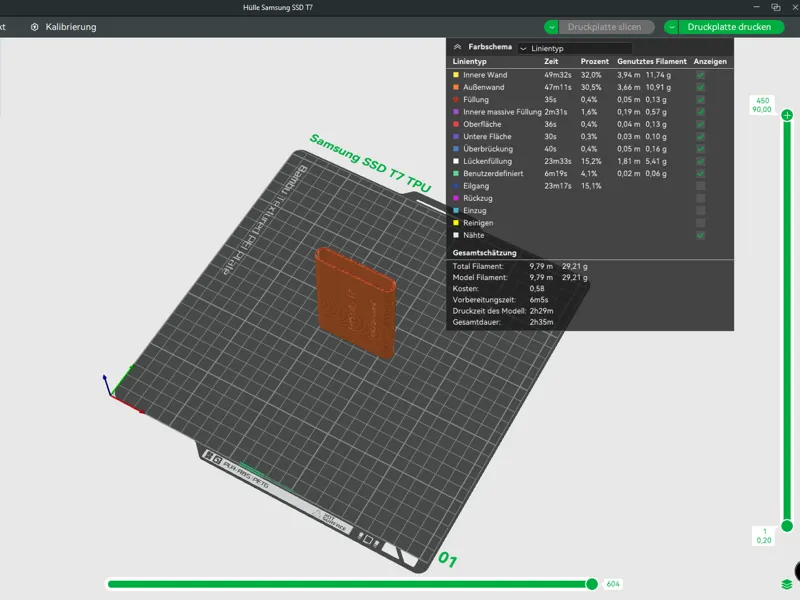
Task: Click the lower handle of the vertical layer slider
Action: 787,526
